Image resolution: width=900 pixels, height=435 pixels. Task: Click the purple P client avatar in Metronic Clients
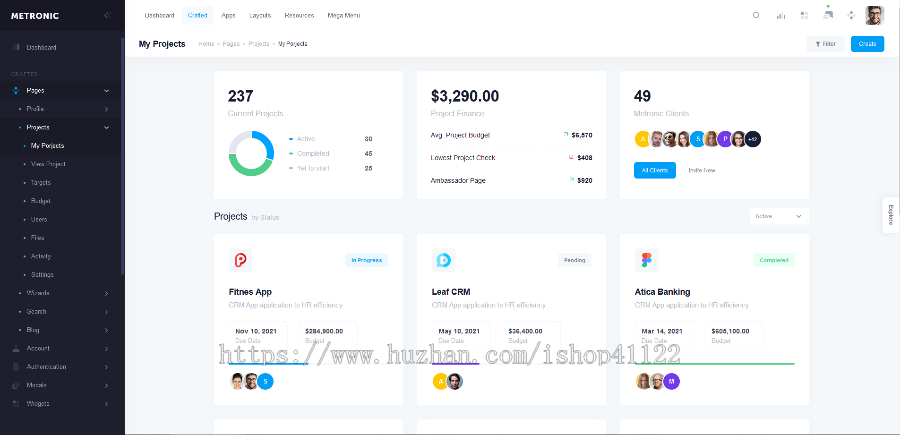click(725, 139)
